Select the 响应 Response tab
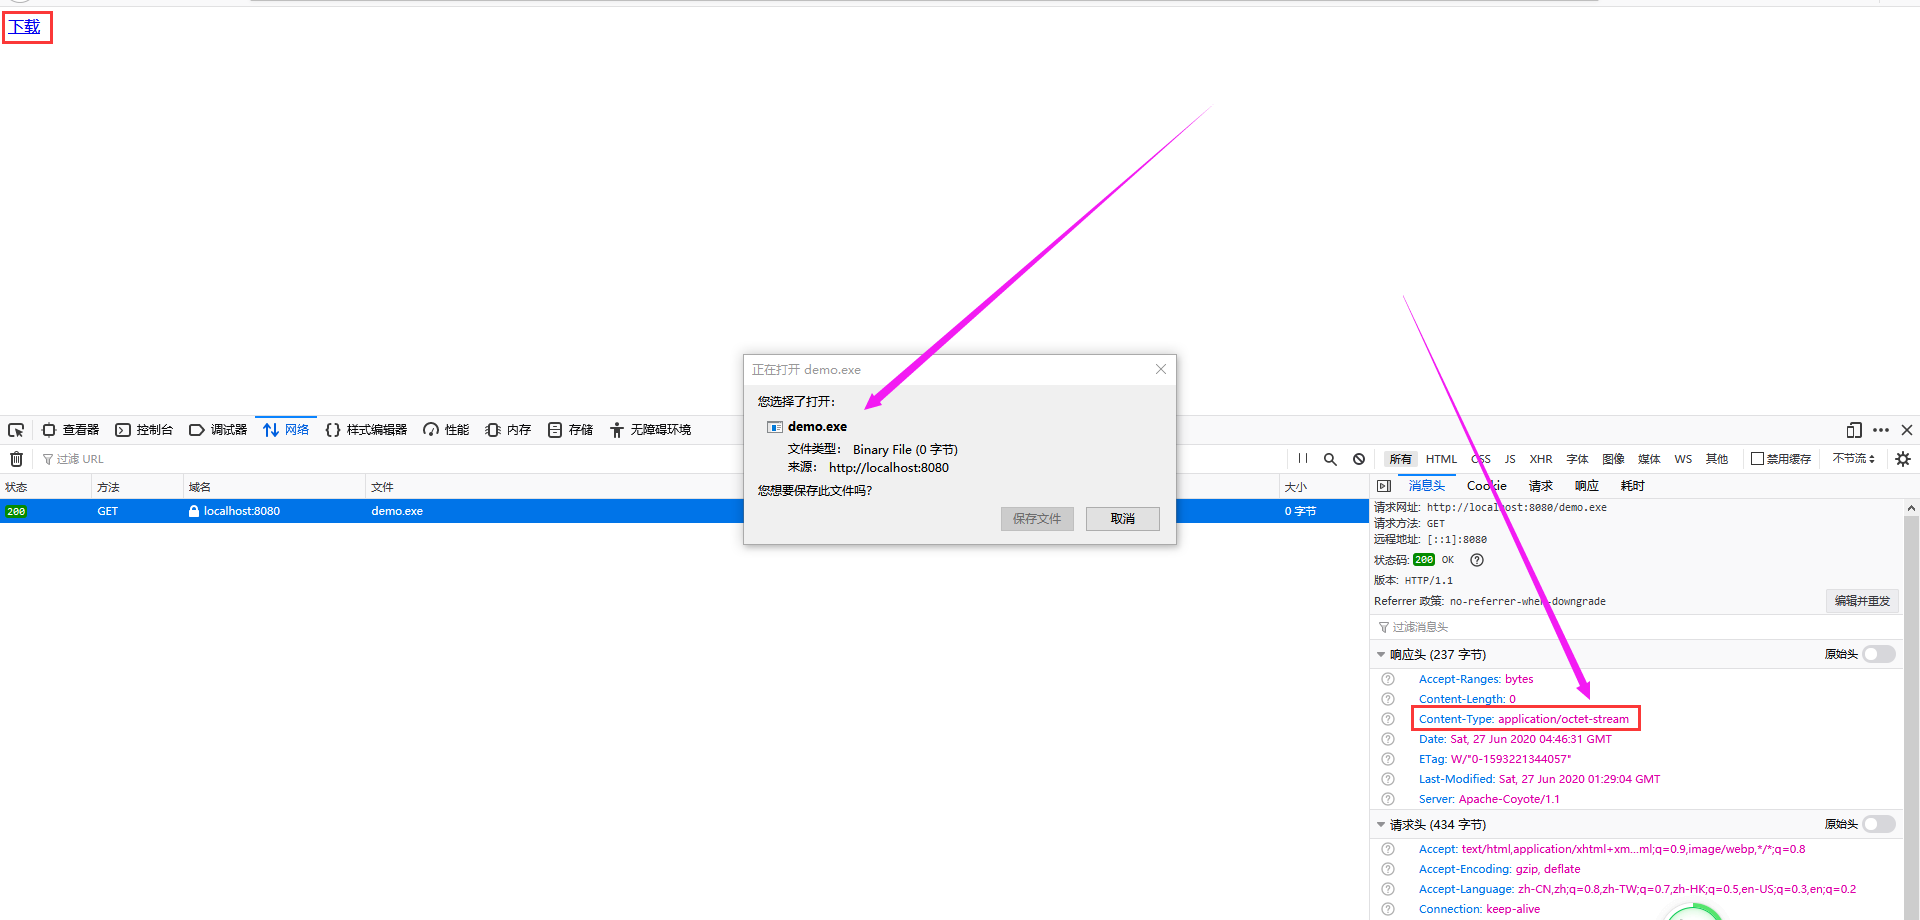Screen dimensions: 1920x920 click(x=1587, y=486)
